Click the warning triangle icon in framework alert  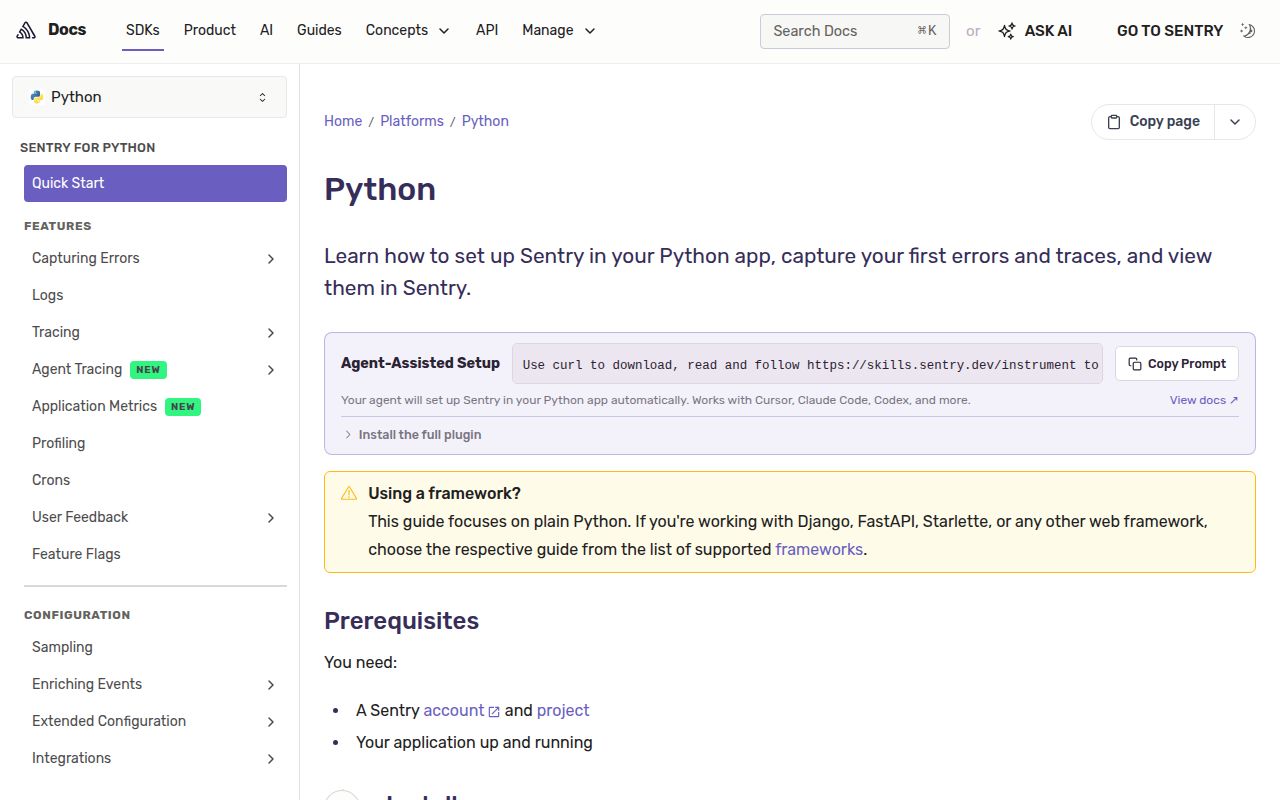(x=349, y=493)
